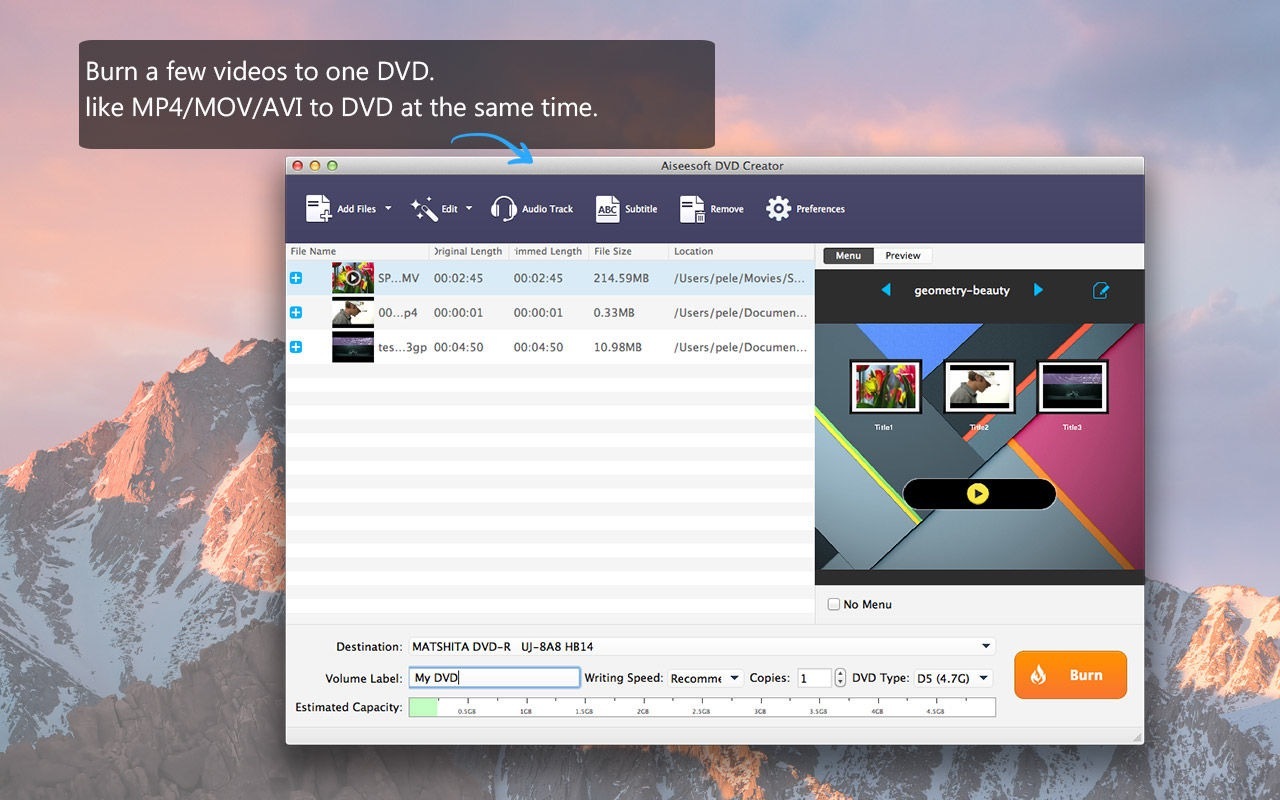Click the Audio Track headphones icon
The height and width of the screenshot is (800, 1280).
click(x=504, y=209)
